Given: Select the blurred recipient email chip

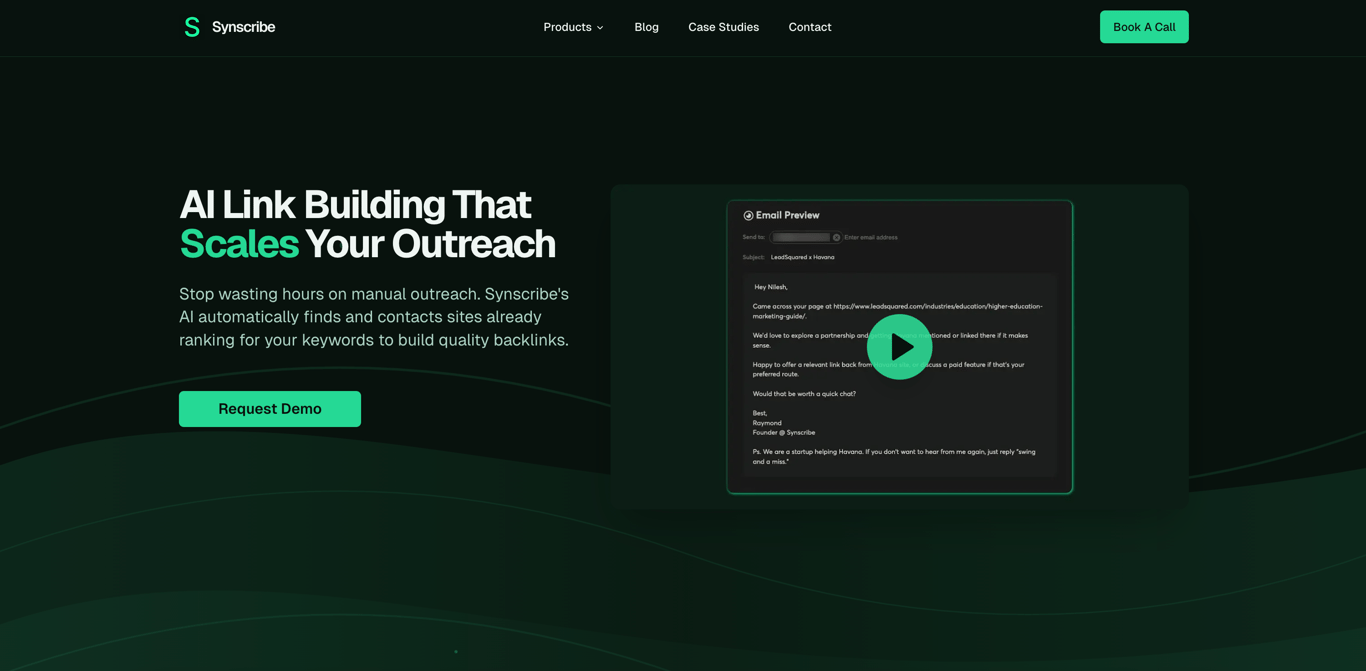Looking at the screenshot, I should pos(801,237).
